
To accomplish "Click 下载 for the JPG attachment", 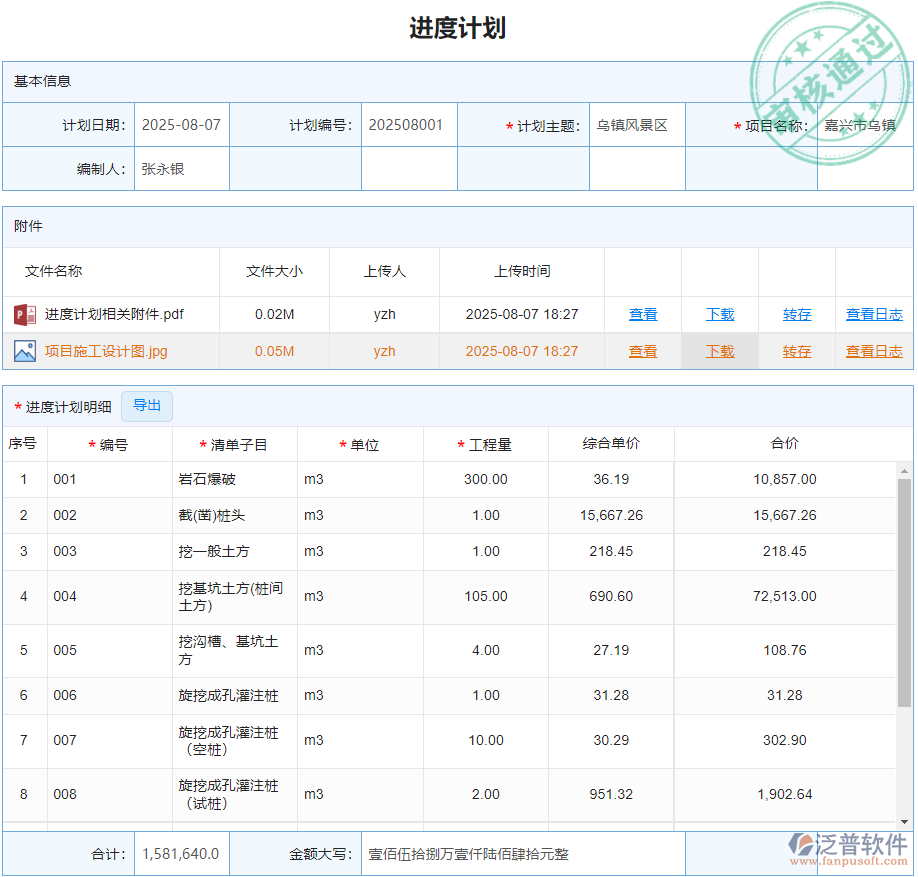I will click(x=719, y=351).
